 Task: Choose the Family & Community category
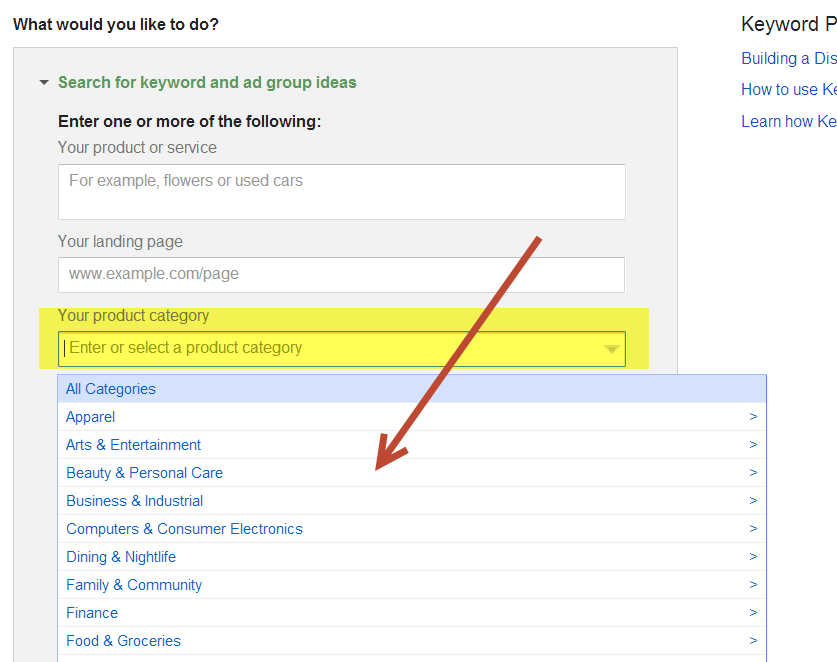[x=134, y=585]
